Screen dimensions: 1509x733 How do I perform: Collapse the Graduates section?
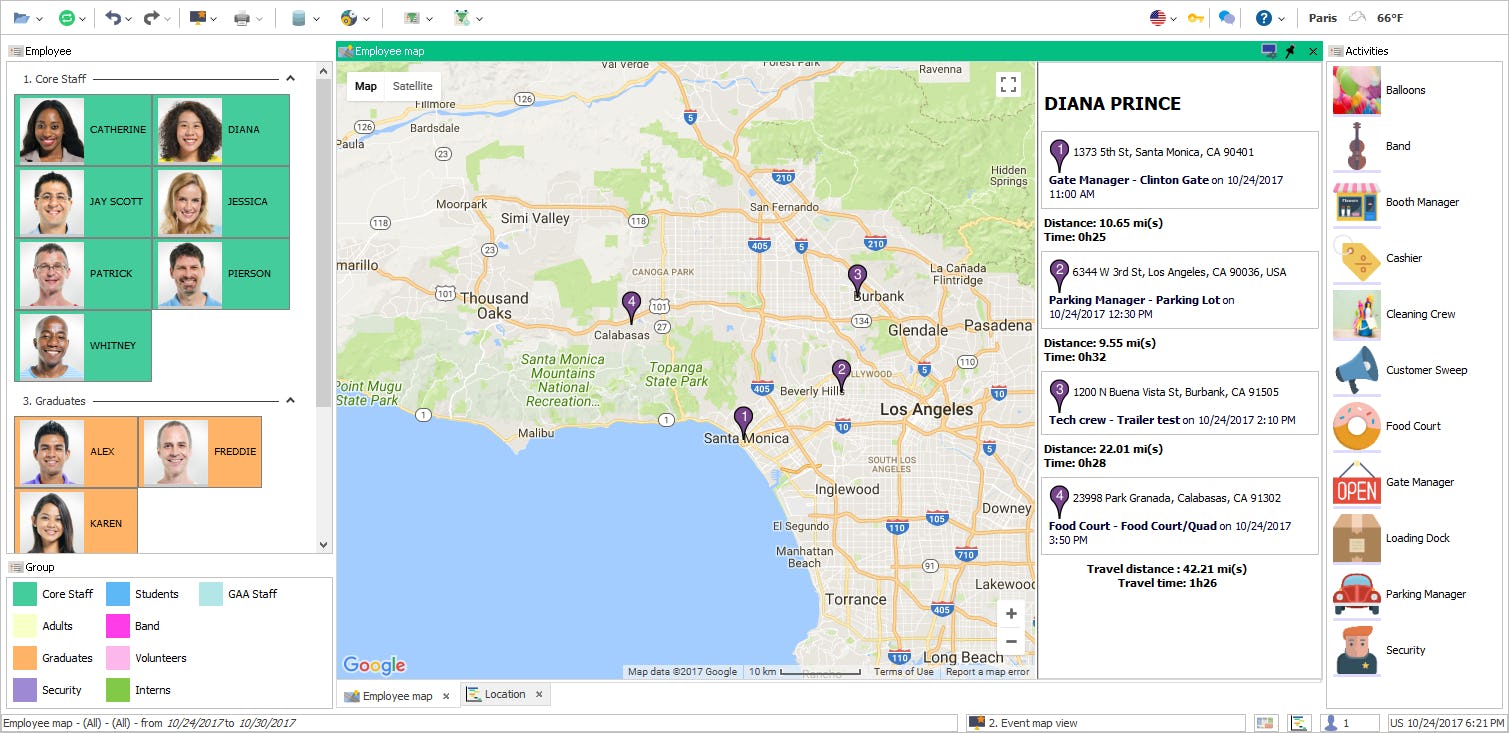290,400
